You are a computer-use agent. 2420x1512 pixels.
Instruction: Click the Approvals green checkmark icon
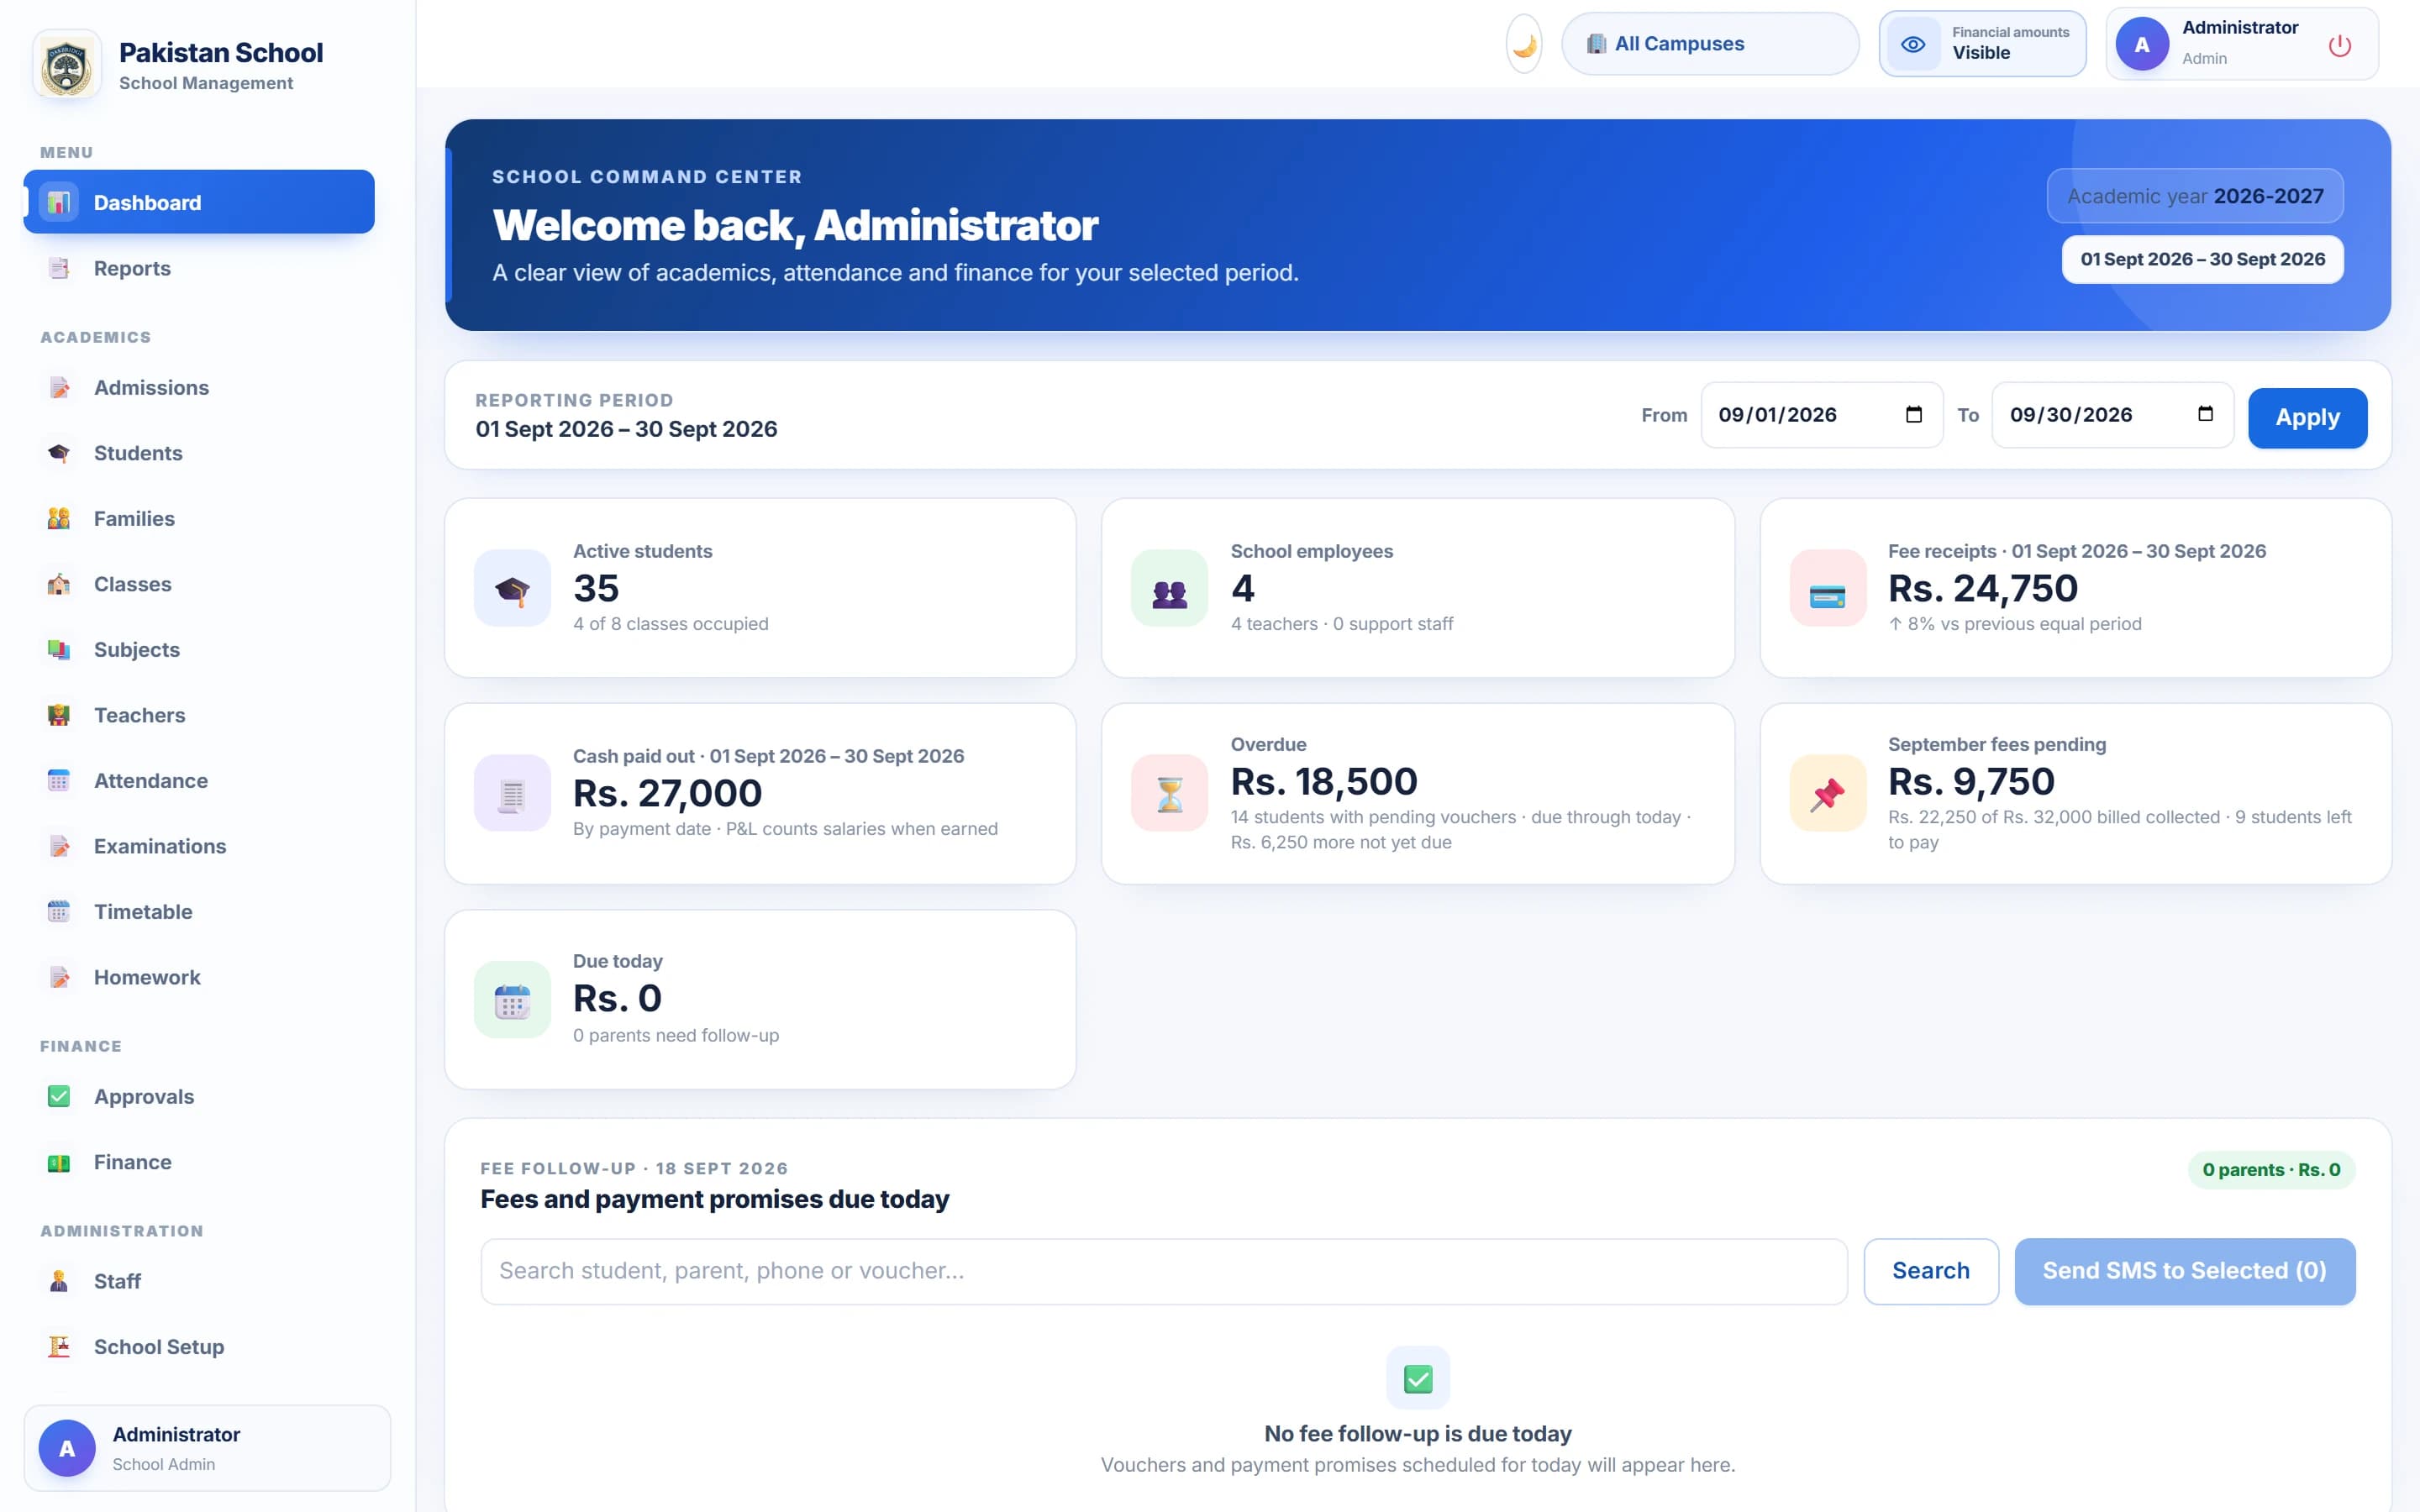tap(59, 1097)
